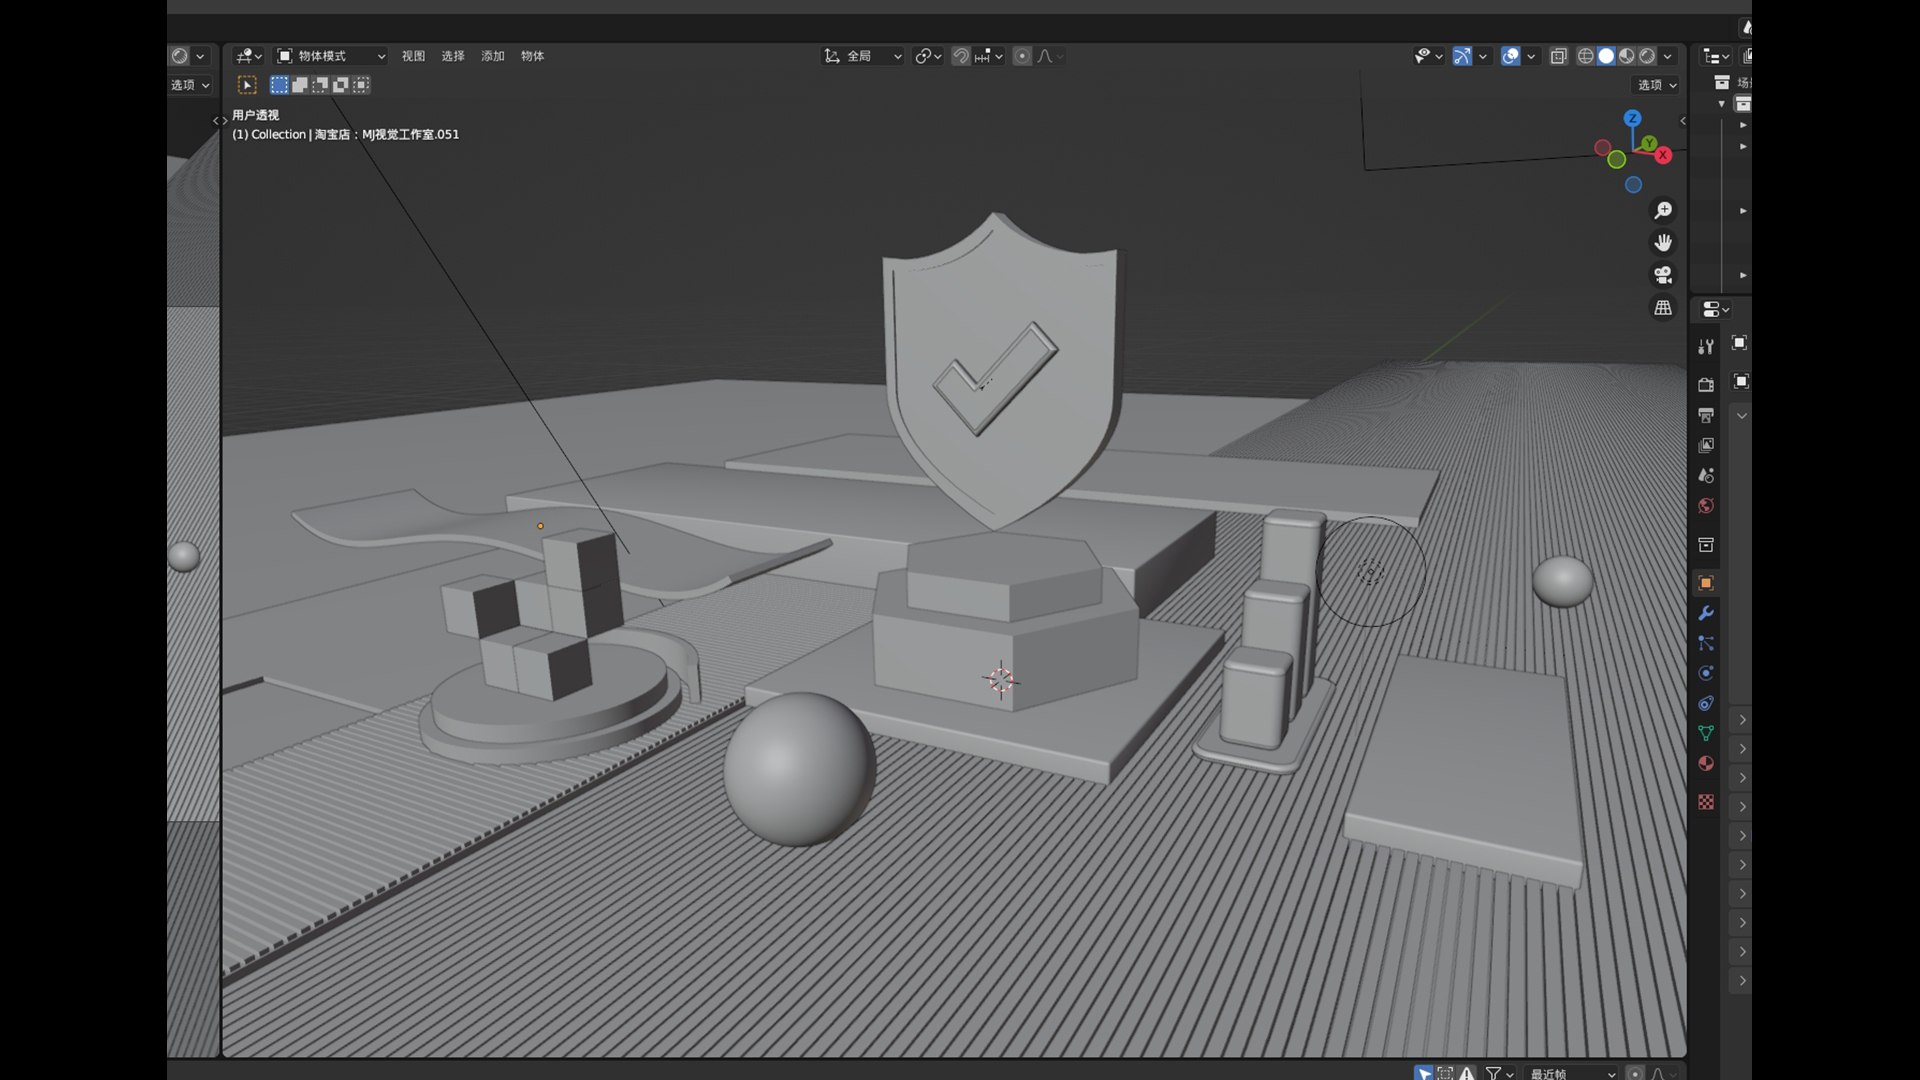Viewport: 1920px width, 1080px height.
Task: Select the tweak select tool icon
Action: click(x=247, y=85)
